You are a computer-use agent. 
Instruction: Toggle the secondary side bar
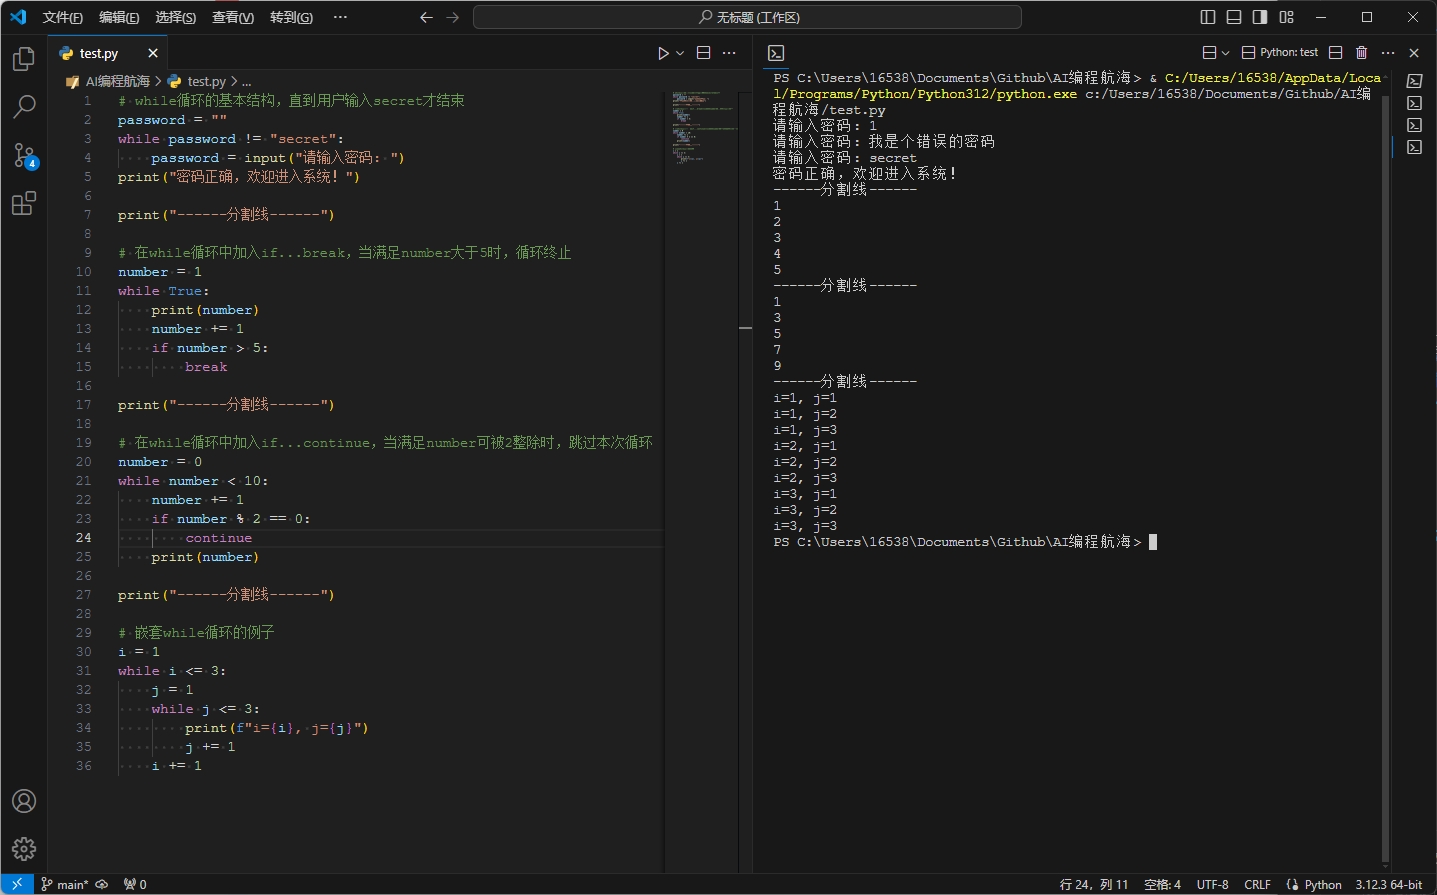[x=1260, y=17]
